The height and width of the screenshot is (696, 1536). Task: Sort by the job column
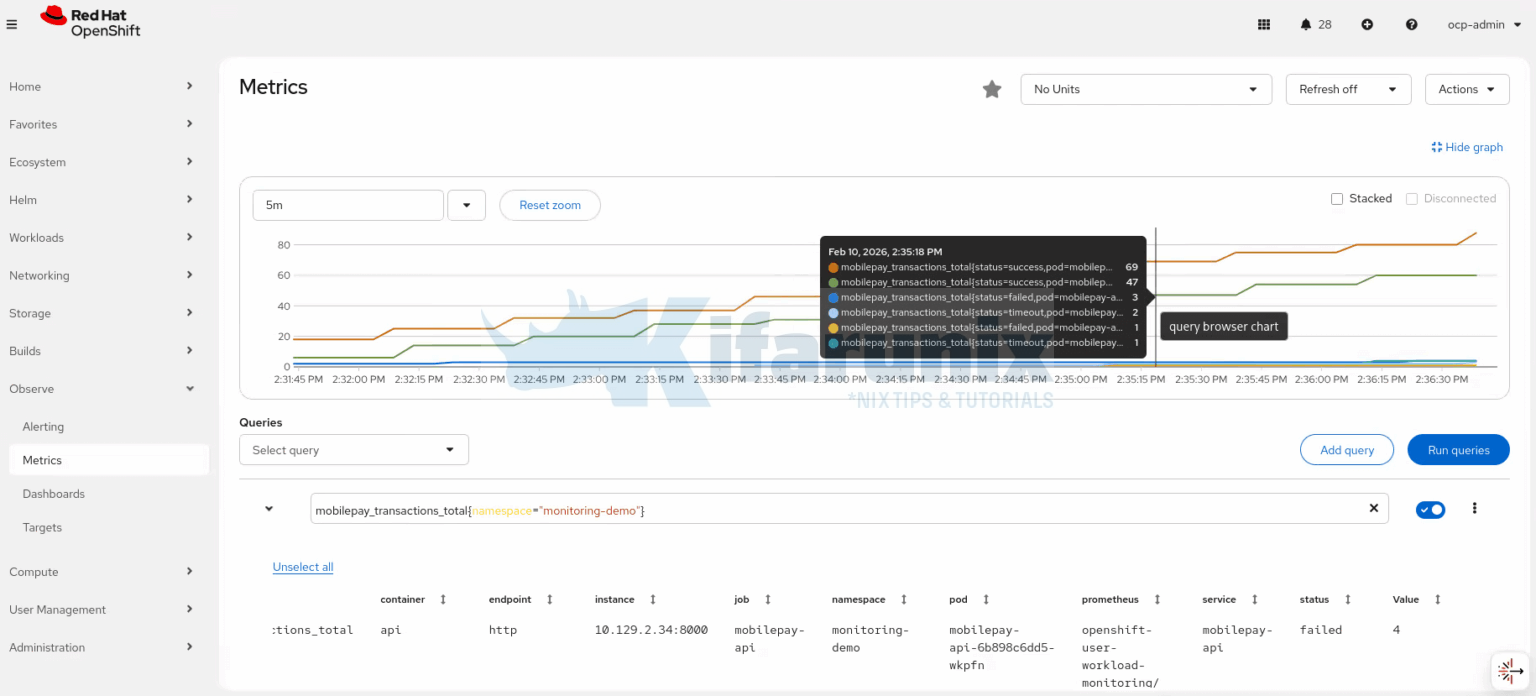click(x=768, y=599)
